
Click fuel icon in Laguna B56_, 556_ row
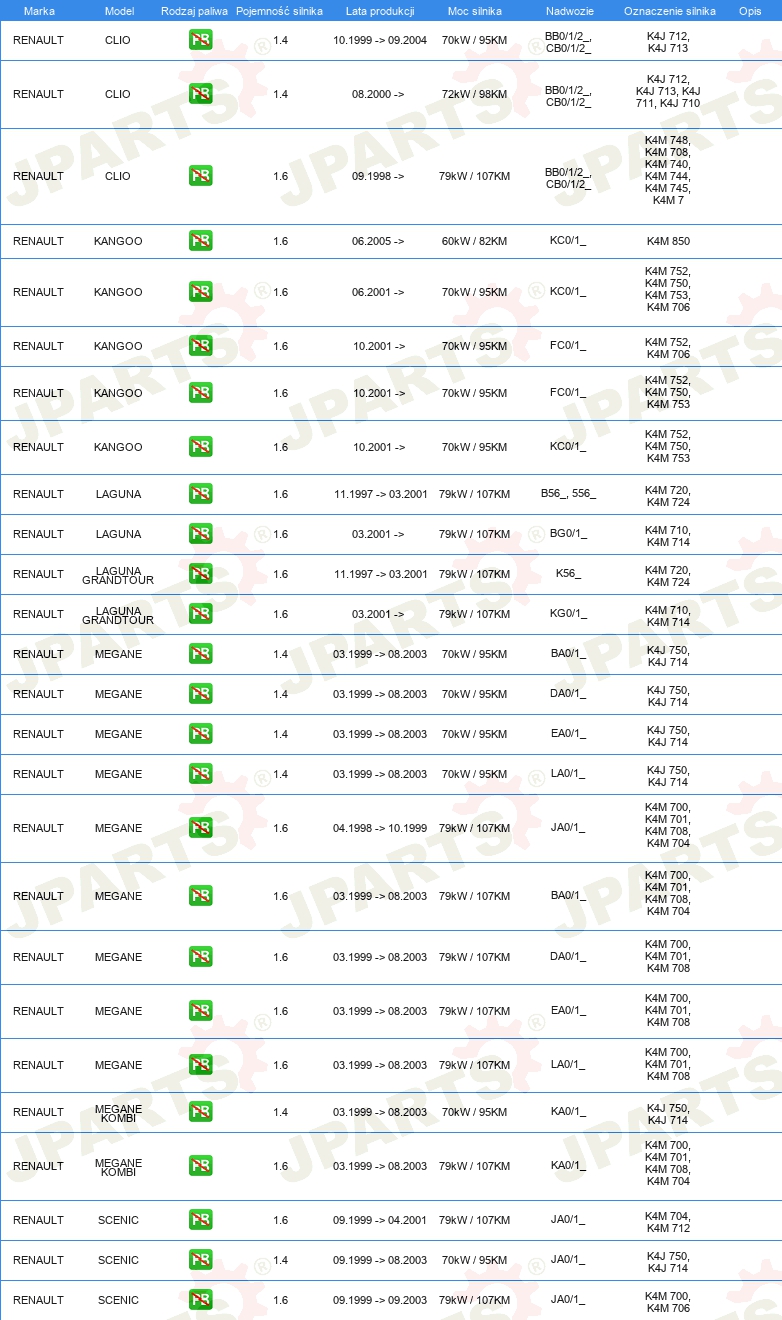click(x=200, y=494)
